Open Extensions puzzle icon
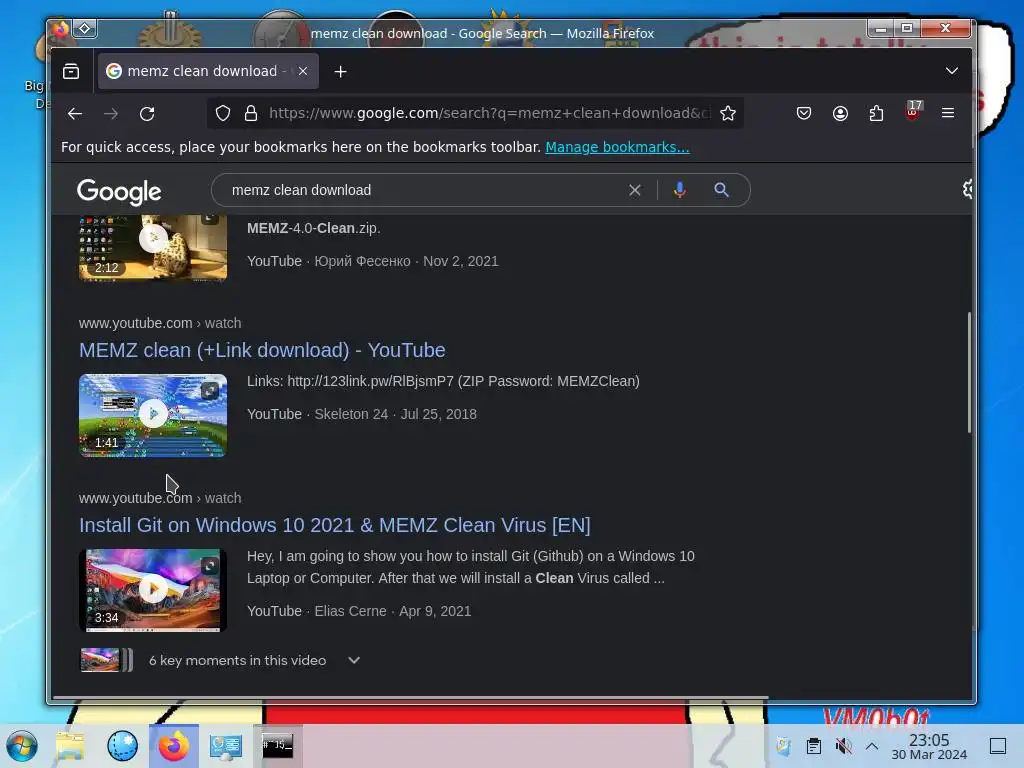The width and height of the screenshot is (1024, 768). pyautogui.click(x=876, y=114)
